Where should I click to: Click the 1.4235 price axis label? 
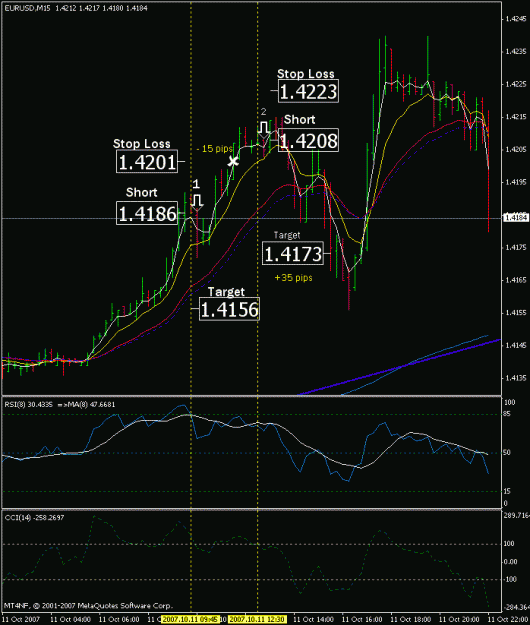tap(516, 51)
